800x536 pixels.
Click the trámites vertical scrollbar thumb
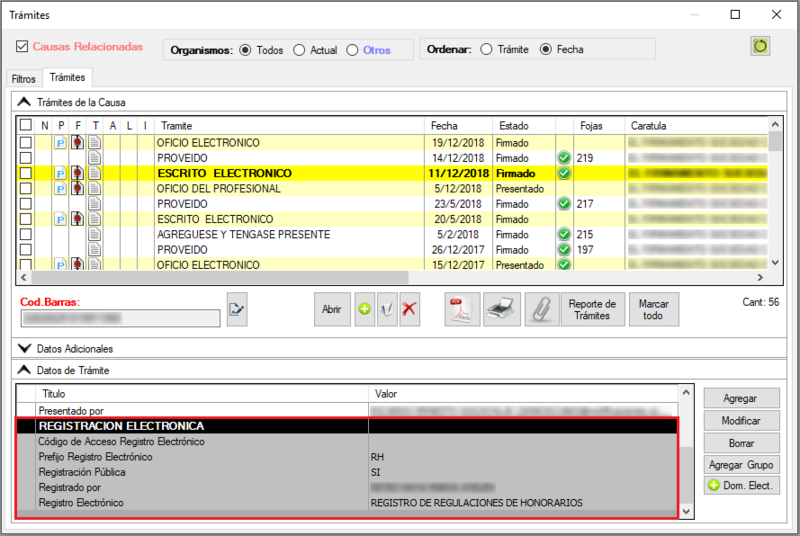[775, 141]
